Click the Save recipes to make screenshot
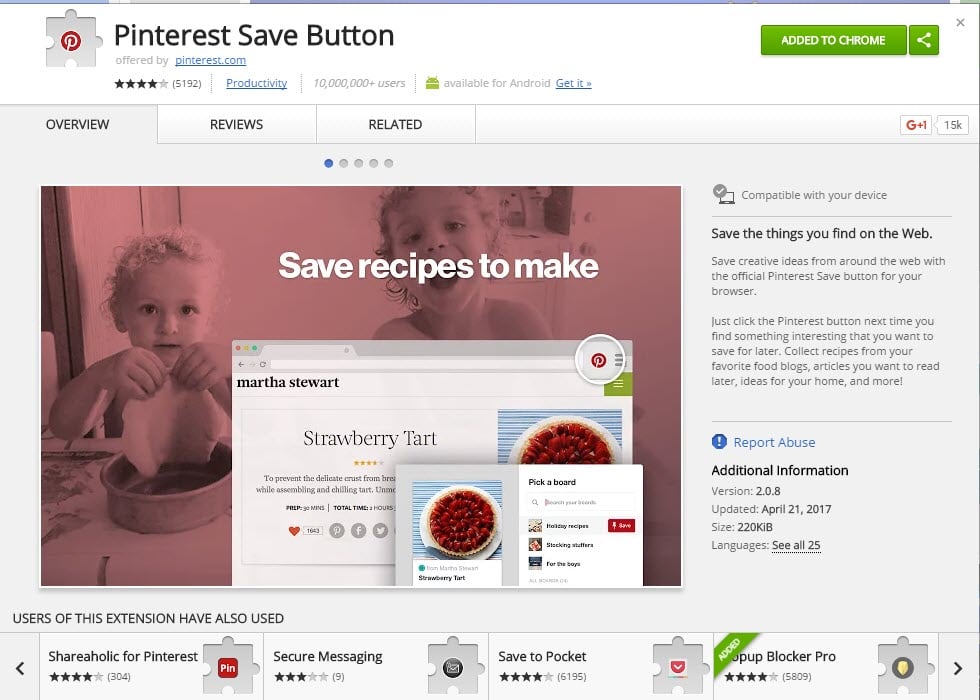The width and height of the screenshot is (980, 700). 361,386
